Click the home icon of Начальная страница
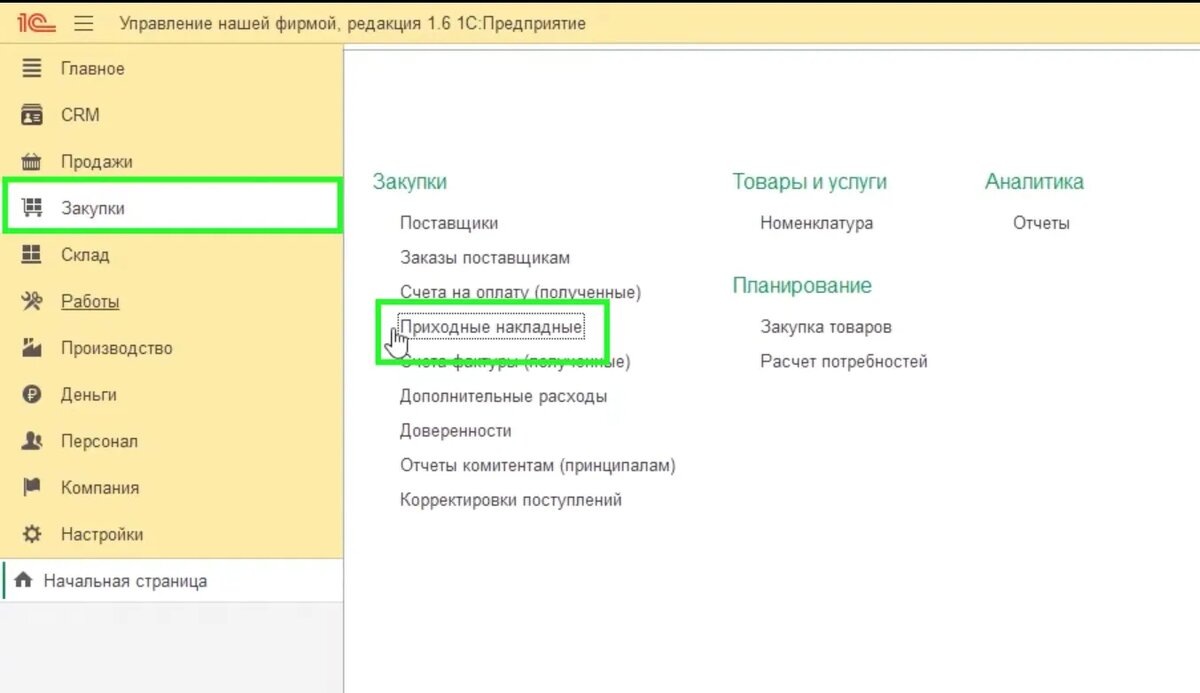 tap(24, 581)
